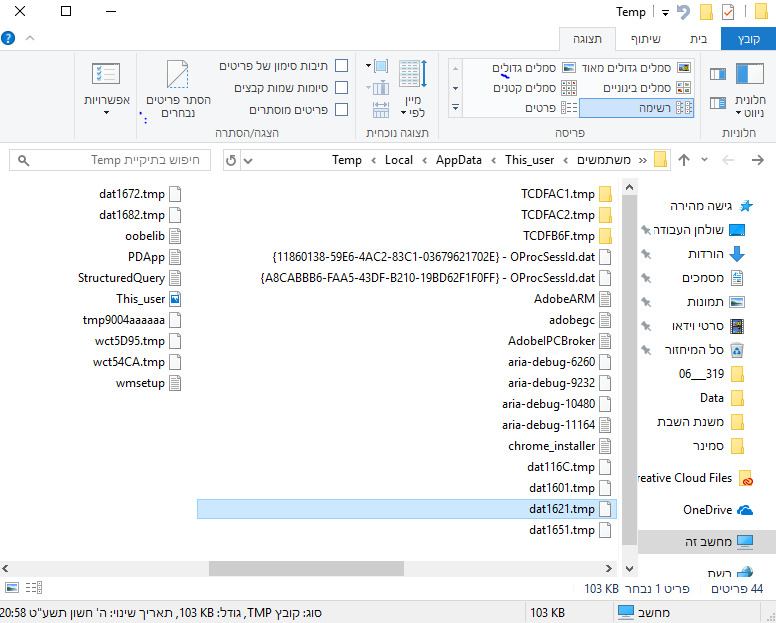The width and height of the screenshot is (776, 623).
Task: Open videos (סרטי וידאו) in sidebar
Action: pyautogui.click(x=708, y=326)
